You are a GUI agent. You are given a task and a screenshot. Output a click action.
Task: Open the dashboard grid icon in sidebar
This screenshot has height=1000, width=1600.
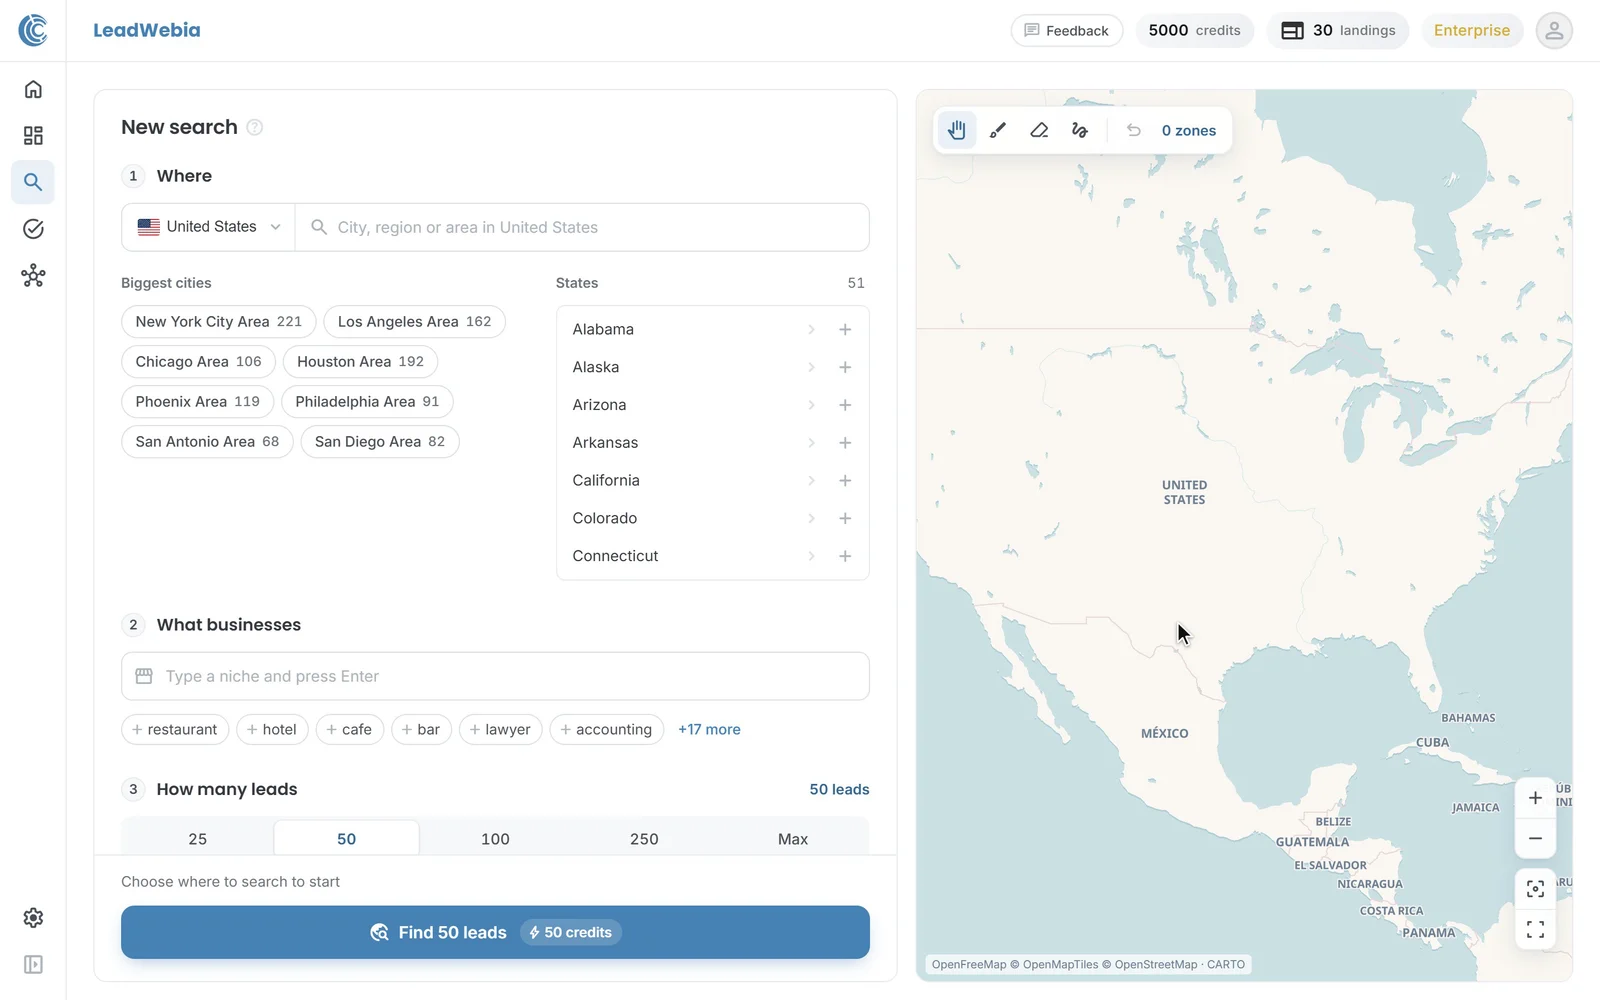(x=33, y=135)
